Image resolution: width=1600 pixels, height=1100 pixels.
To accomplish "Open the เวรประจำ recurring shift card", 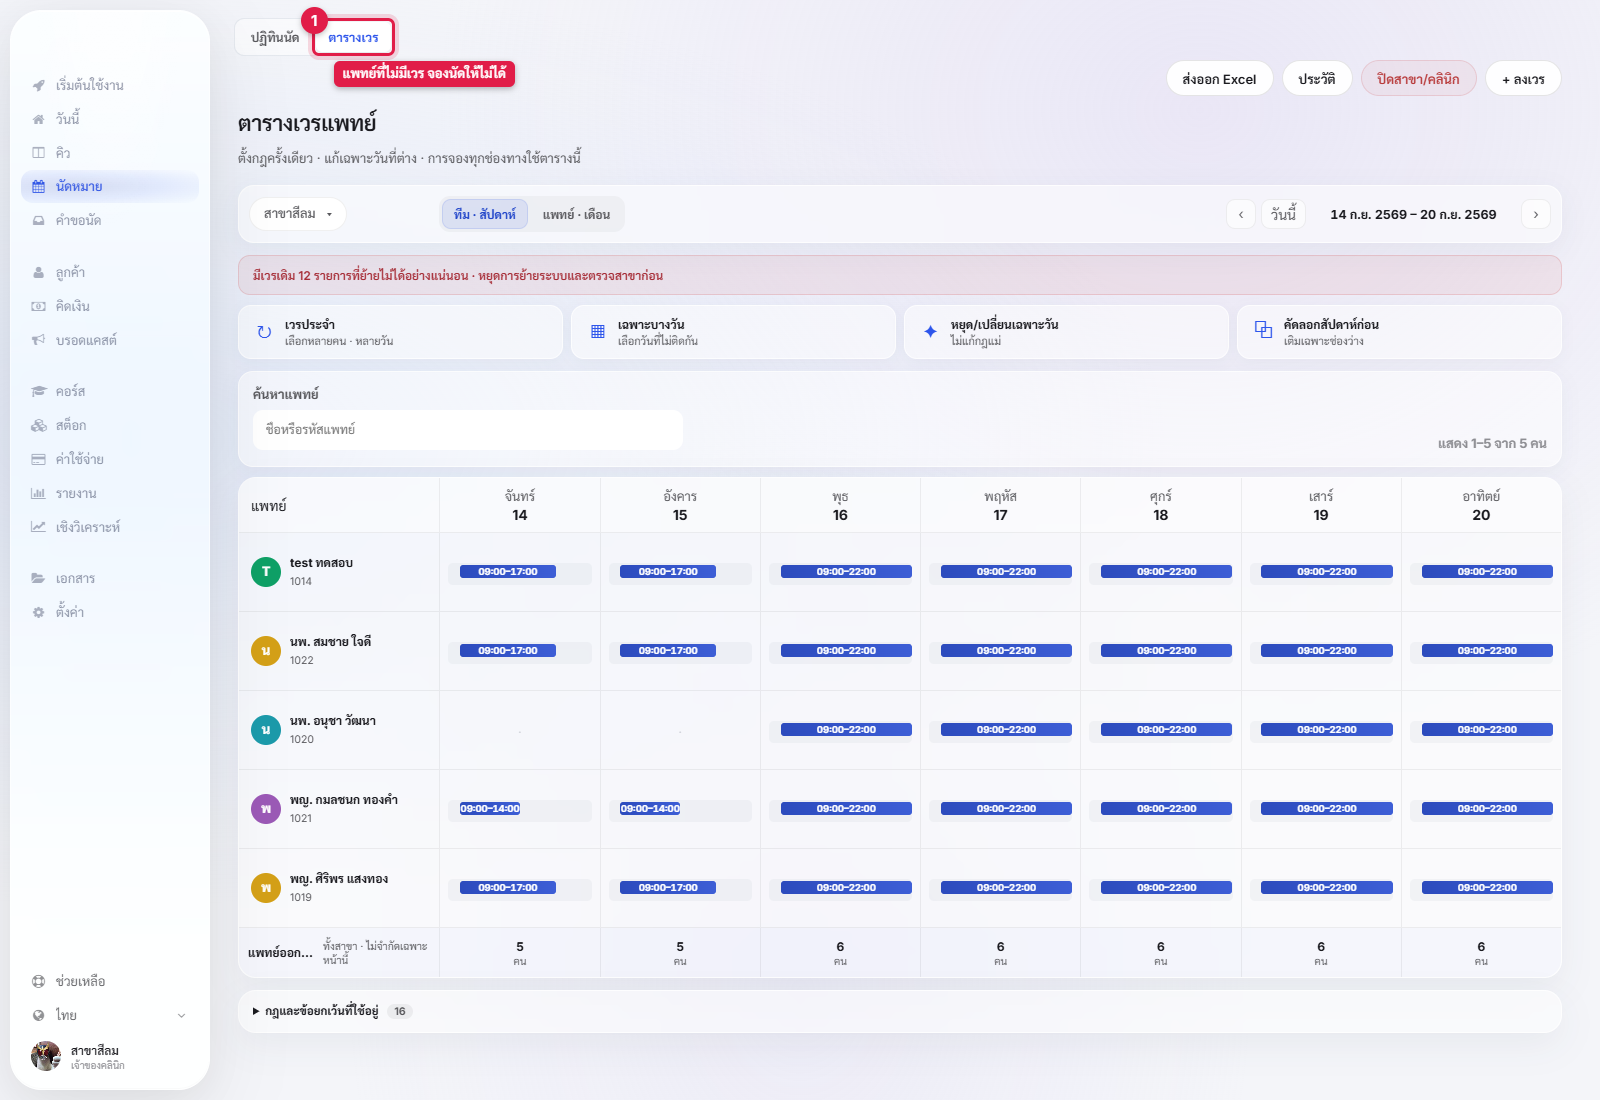I will pyautogui.click(x=400, y=332).
